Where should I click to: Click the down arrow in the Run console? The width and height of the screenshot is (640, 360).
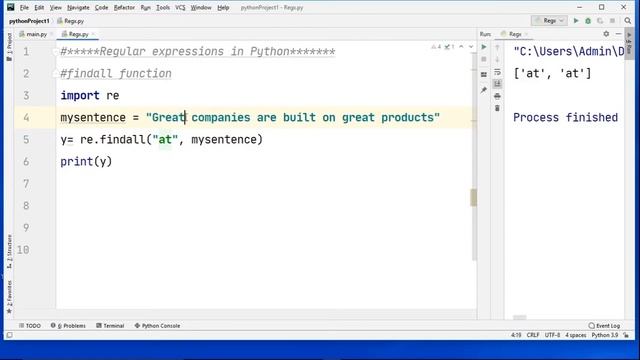497,60
